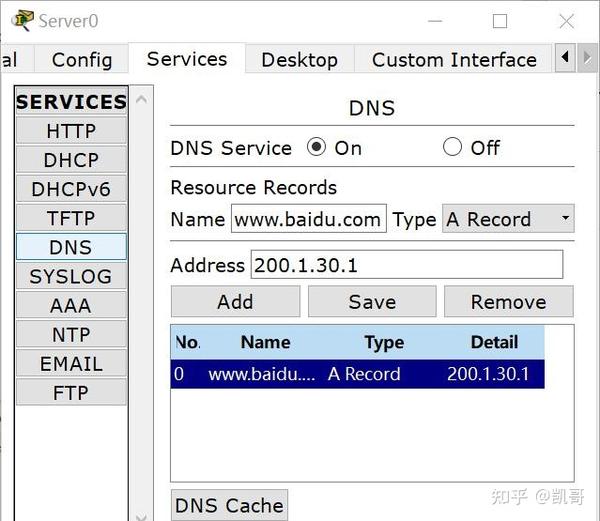Click the Save record button

372,301
